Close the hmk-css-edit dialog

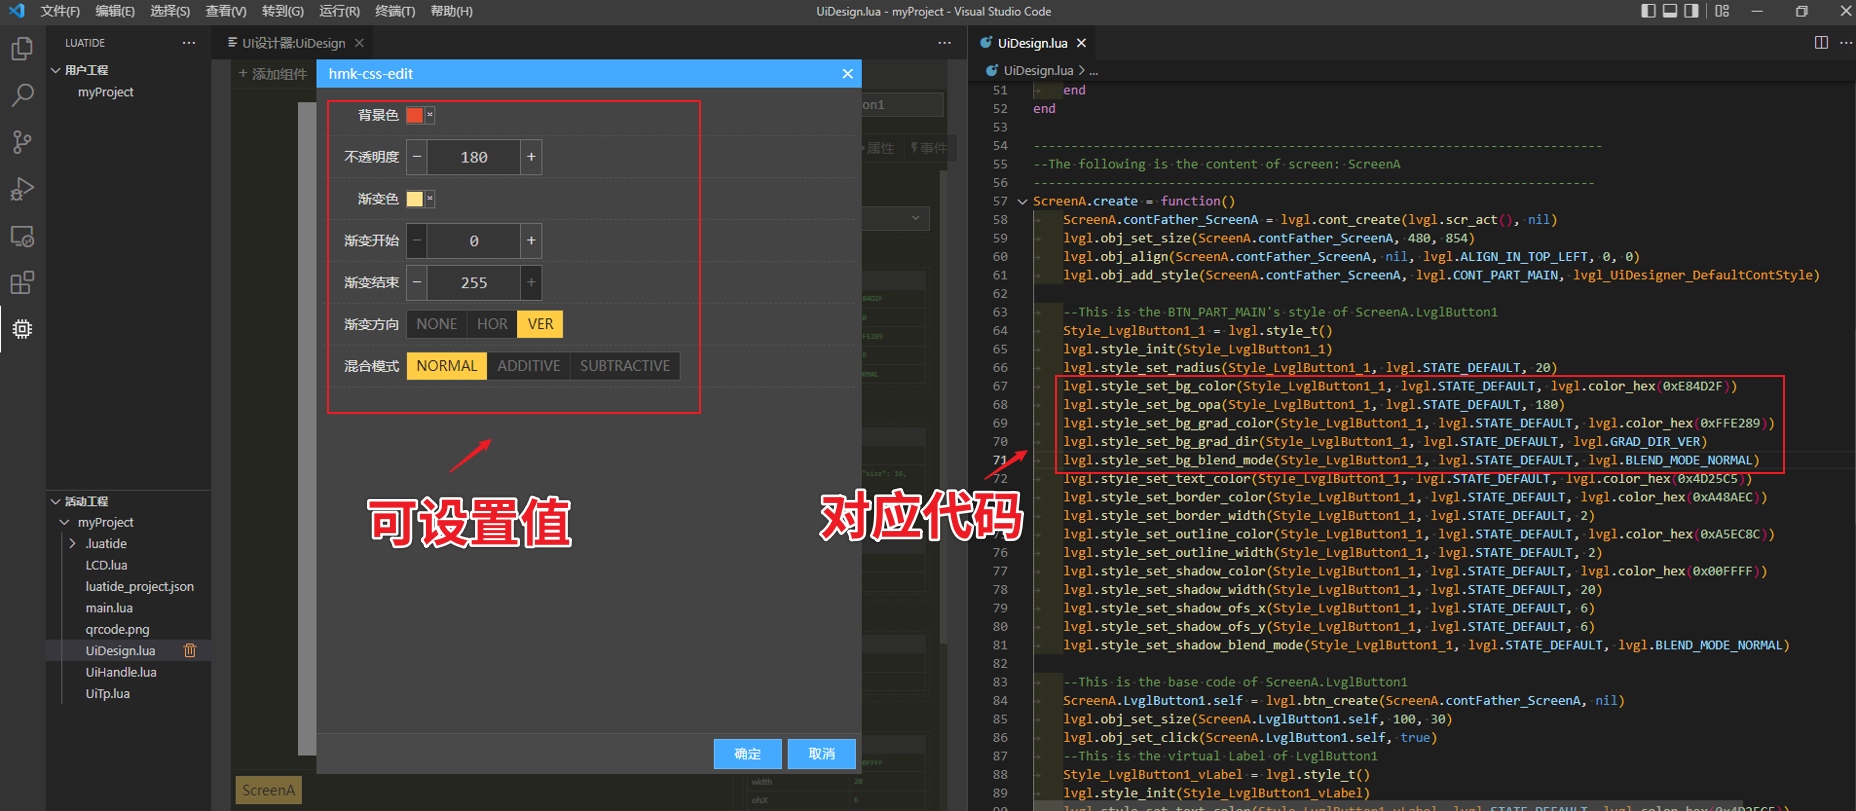point(847,74)
